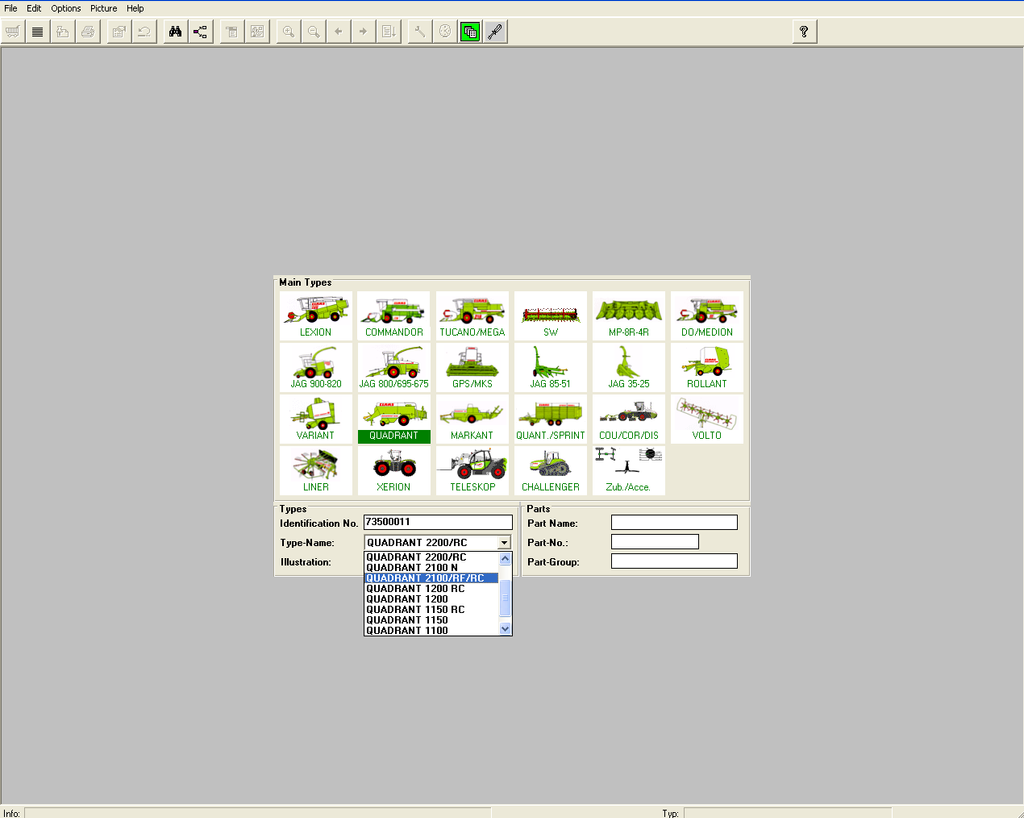Select the TELESKOP handler type
The width and height of the screenshot is (1024, 818).
click(x=472, y=471)
